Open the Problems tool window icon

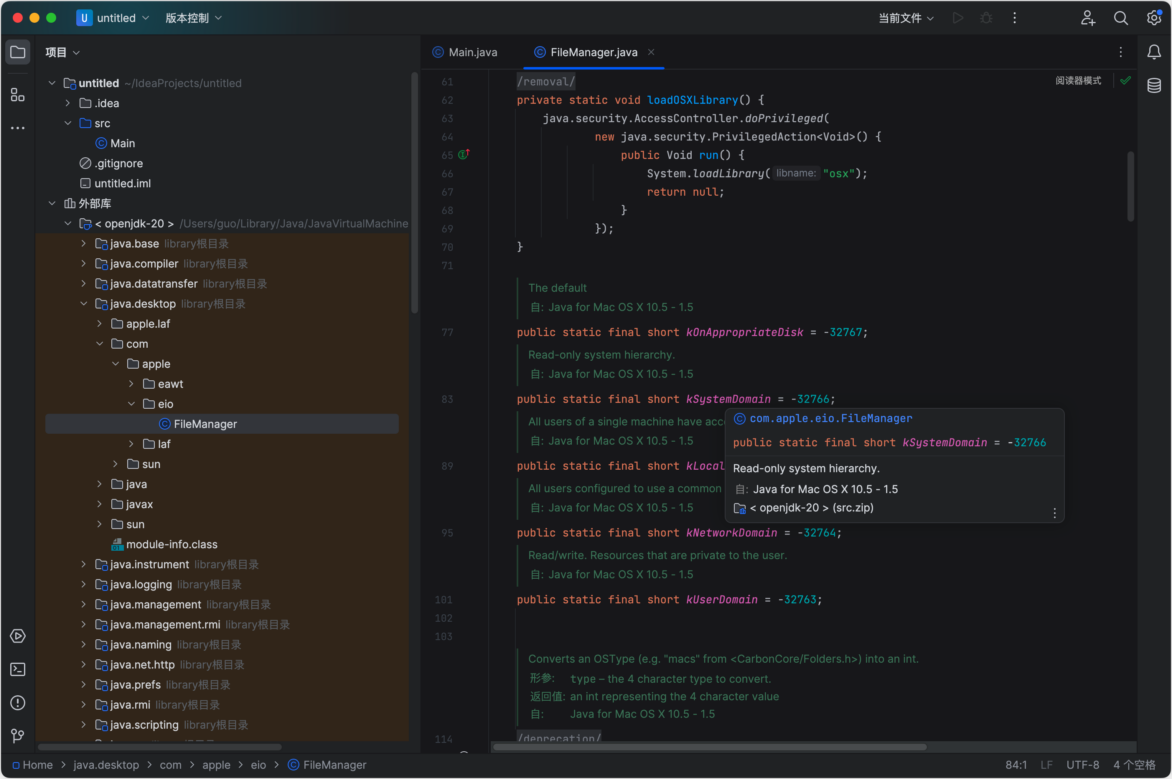point(18,703)
